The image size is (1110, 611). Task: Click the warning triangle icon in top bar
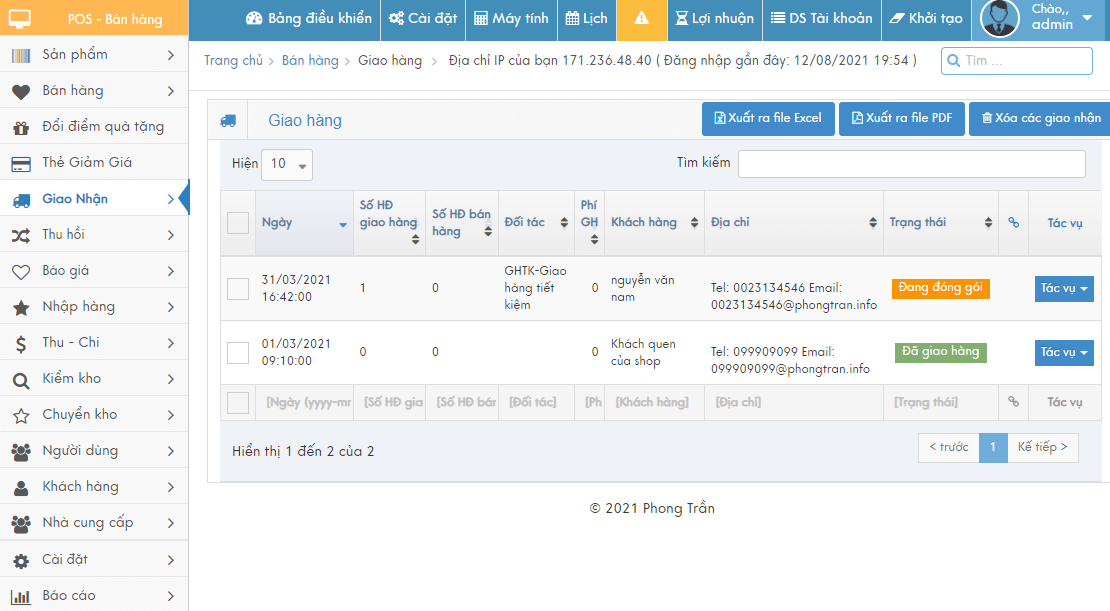point(641,19)
